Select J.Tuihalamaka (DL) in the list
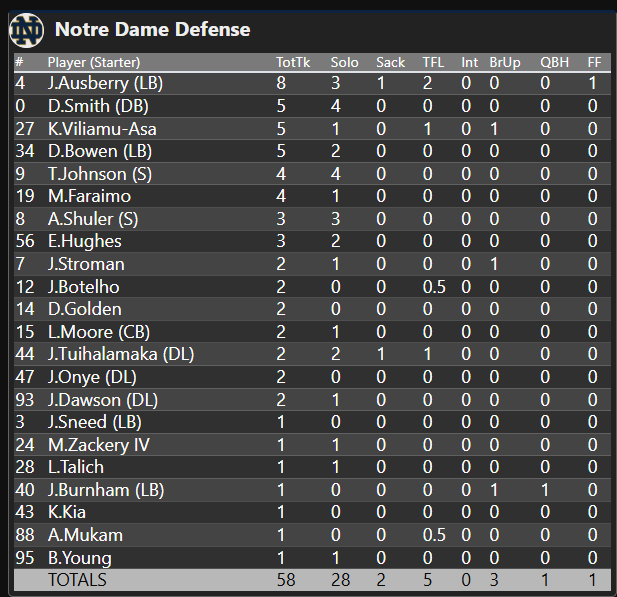The image size is (617, 597). (x=121, y=353)
